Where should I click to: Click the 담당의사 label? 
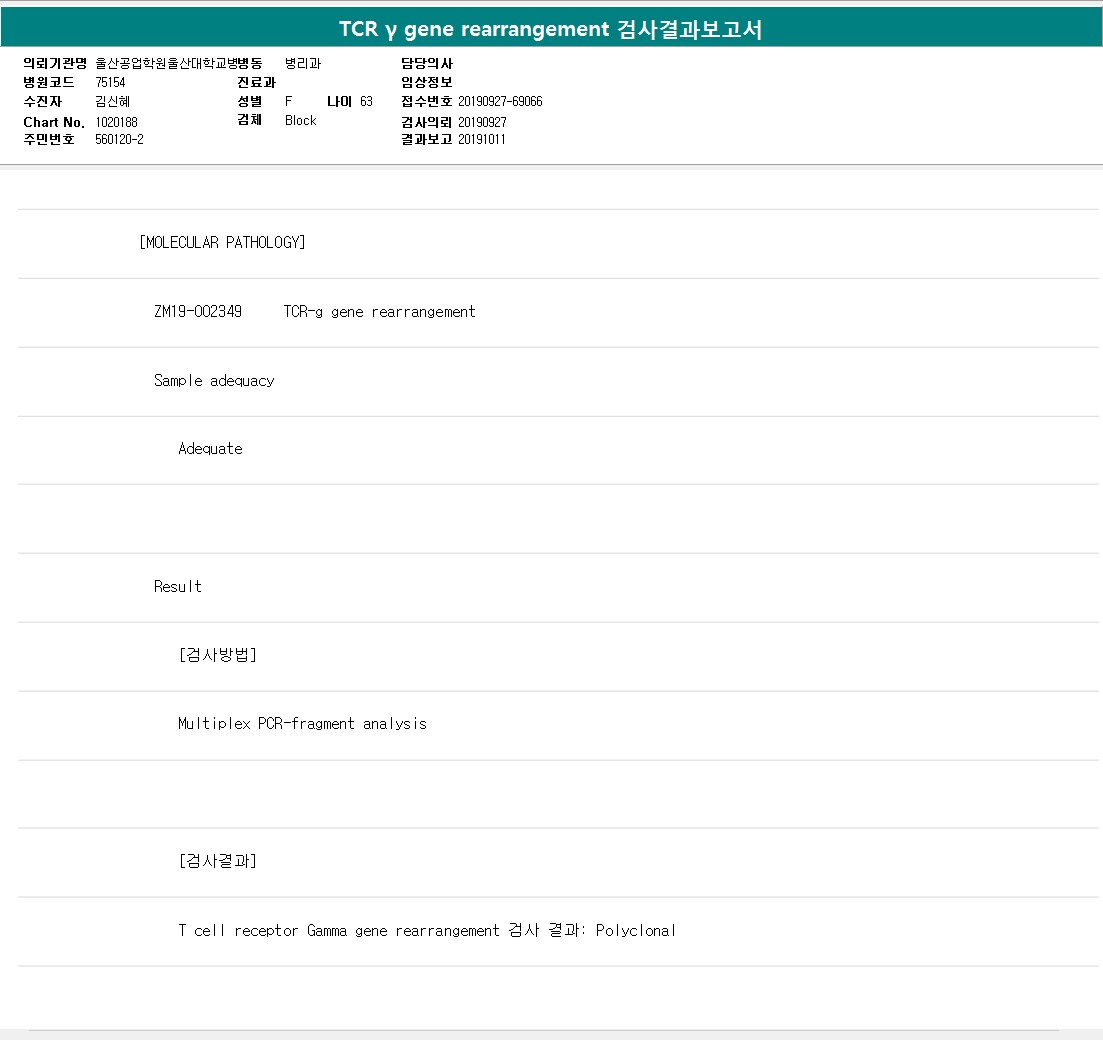427,63
